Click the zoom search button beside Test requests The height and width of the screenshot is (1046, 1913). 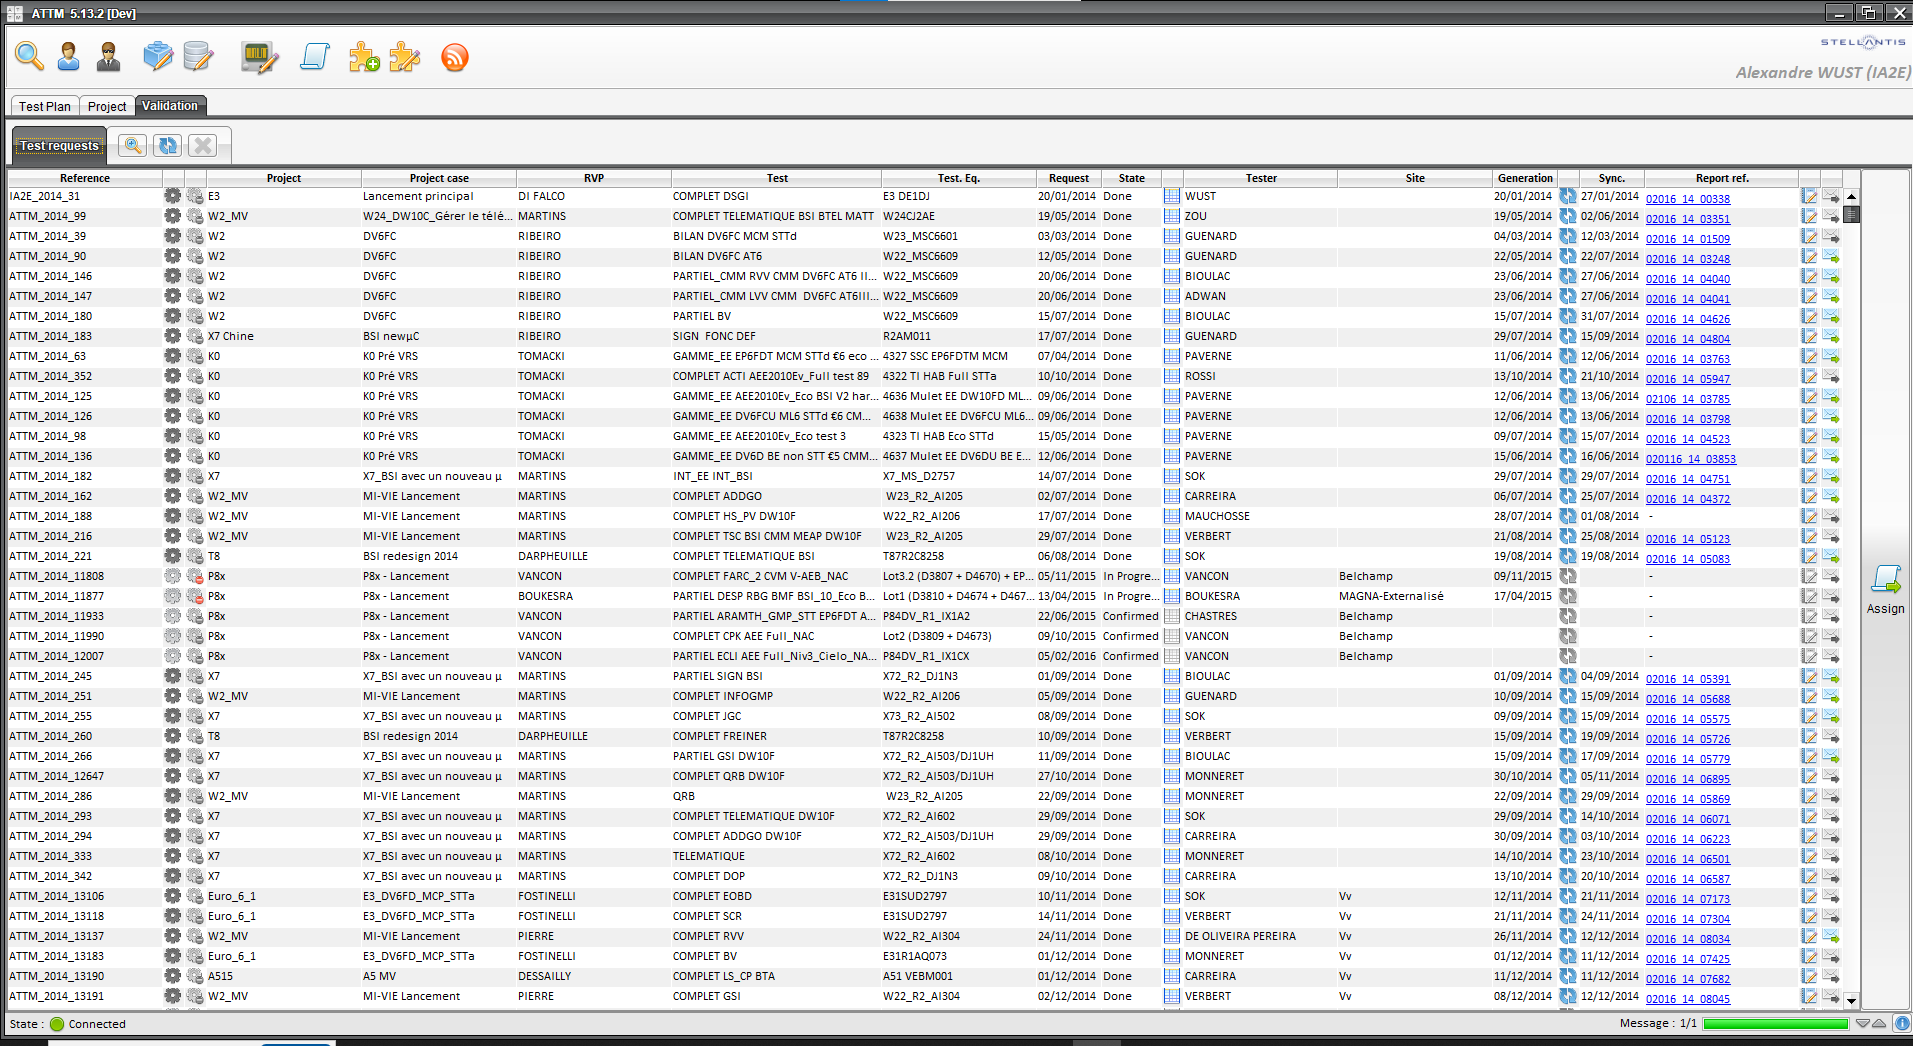click(x=132, y=146)
